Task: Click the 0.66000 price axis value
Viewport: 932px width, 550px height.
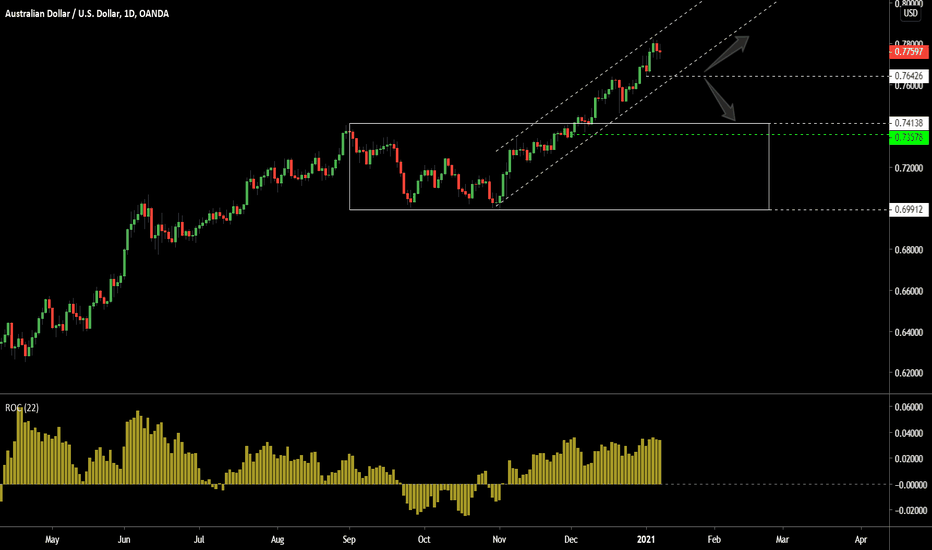Action: [x=909, y=291]
